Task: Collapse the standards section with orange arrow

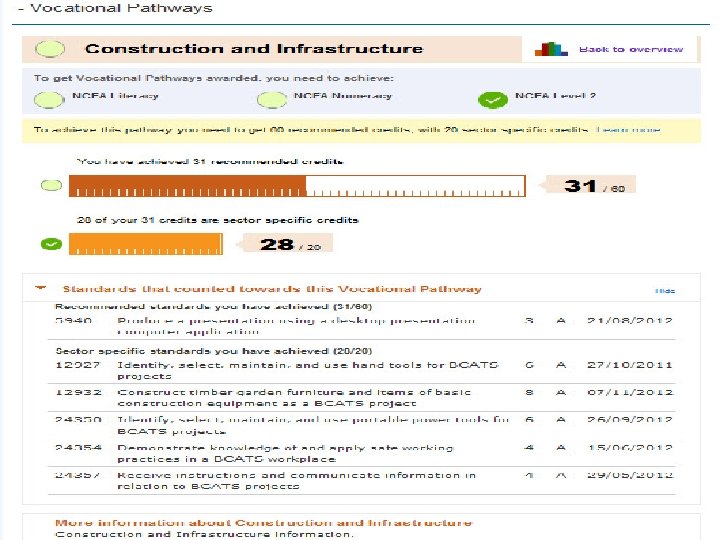Action: point(41,288)
